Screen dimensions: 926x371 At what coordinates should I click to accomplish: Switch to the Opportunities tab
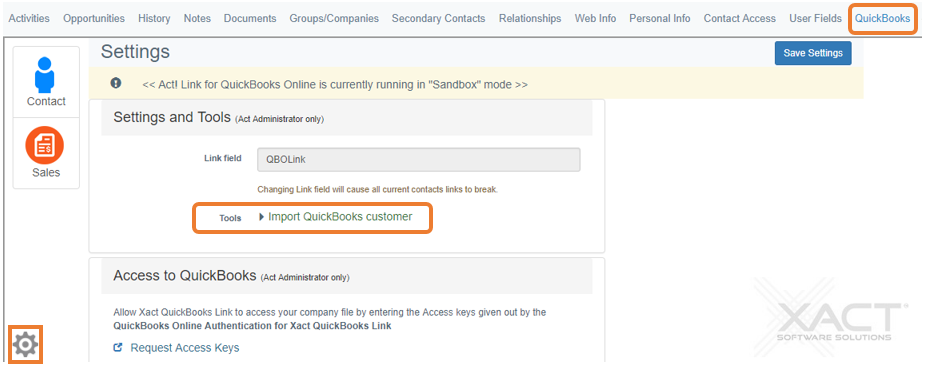pyautogui.click(x=94, y=18)
